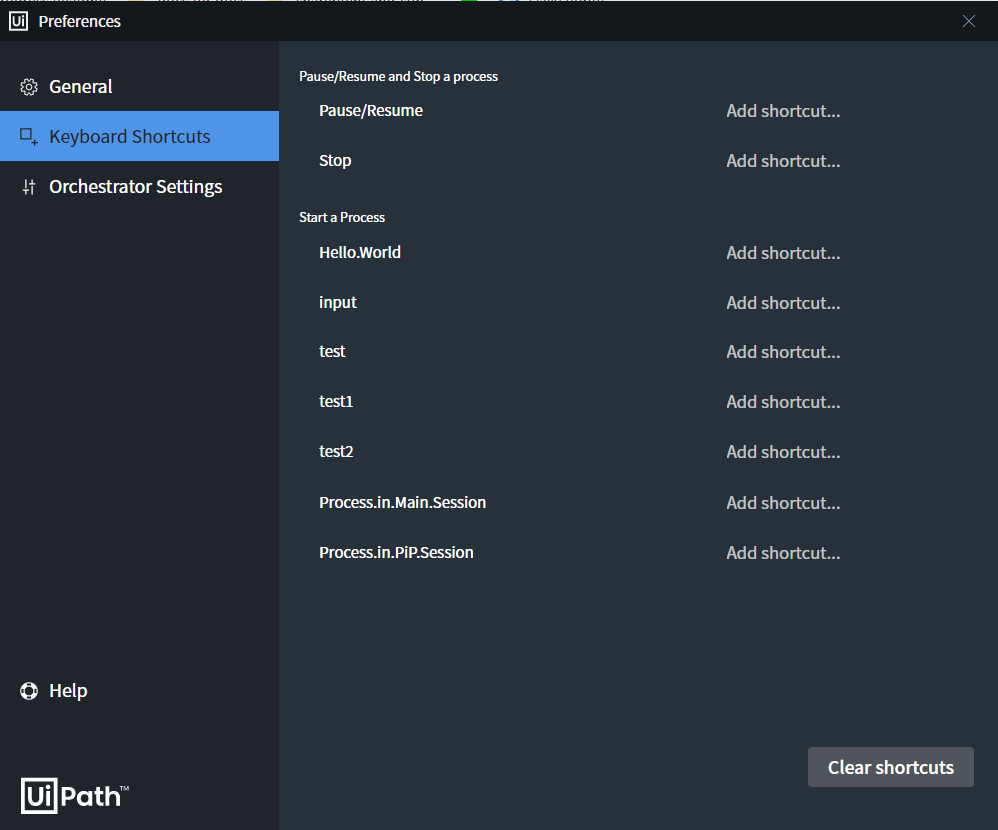
Task: Select the test2 process name
Action: (335, 452)
